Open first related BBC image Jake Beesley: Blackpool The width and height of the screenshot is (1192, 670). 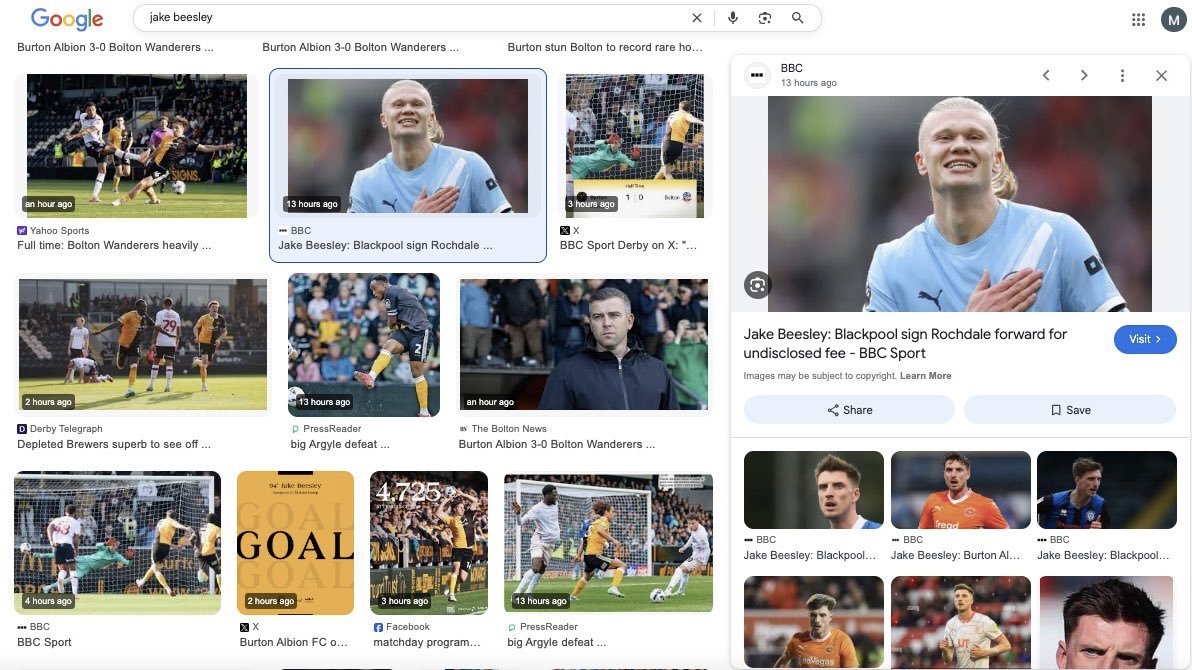pyautogui.click(x=813, y=490)
